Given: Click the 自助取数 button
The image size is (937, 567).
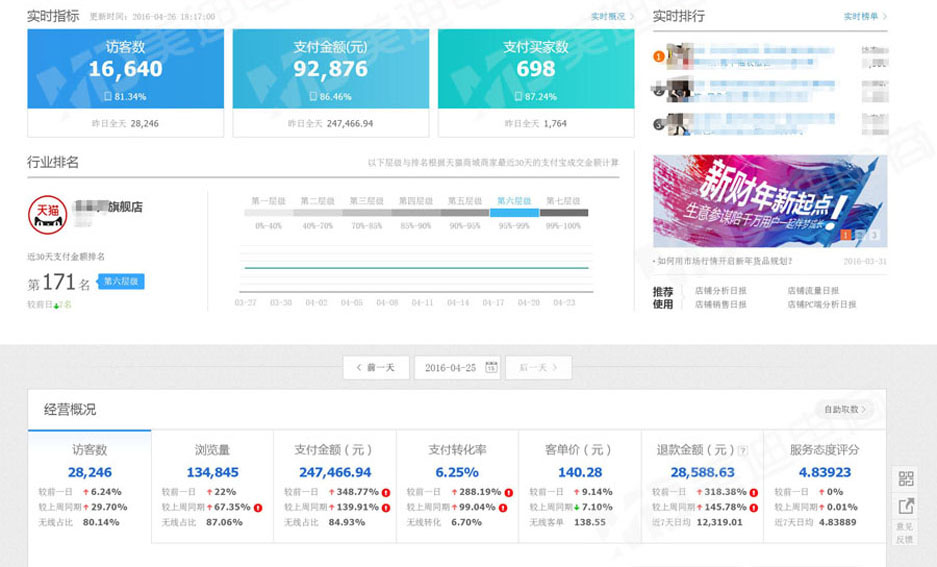Looking at the screenshot, I should coord(846,410).
